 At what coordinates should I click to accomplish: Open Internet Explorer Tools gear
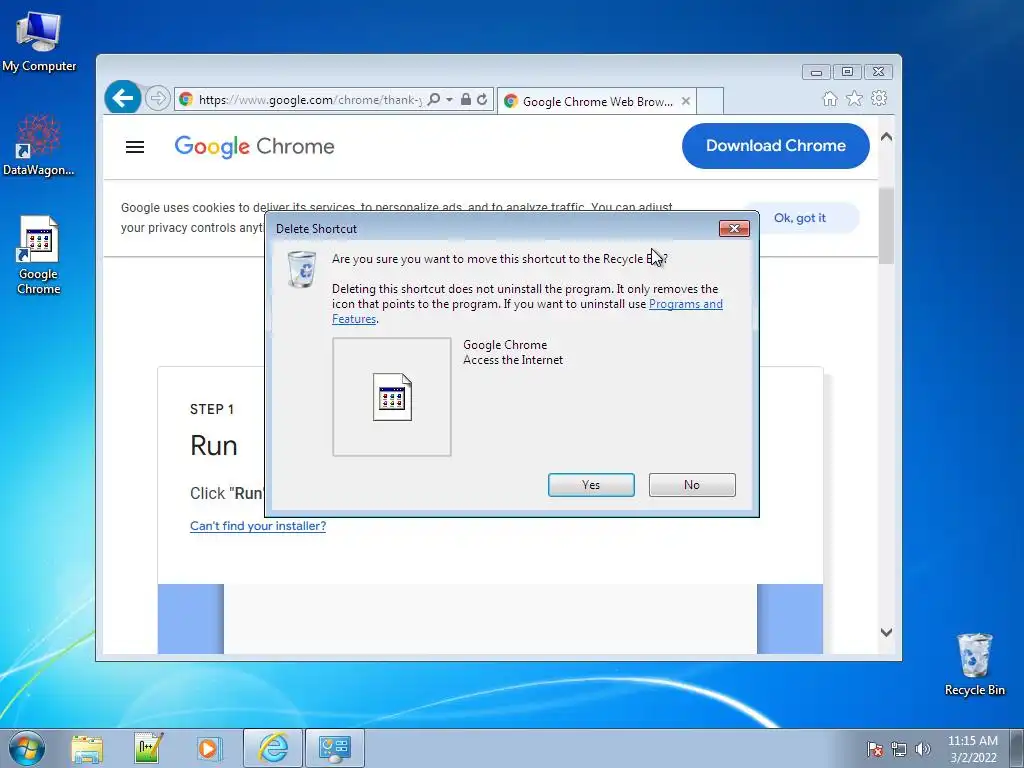click(x=879, y=98)
